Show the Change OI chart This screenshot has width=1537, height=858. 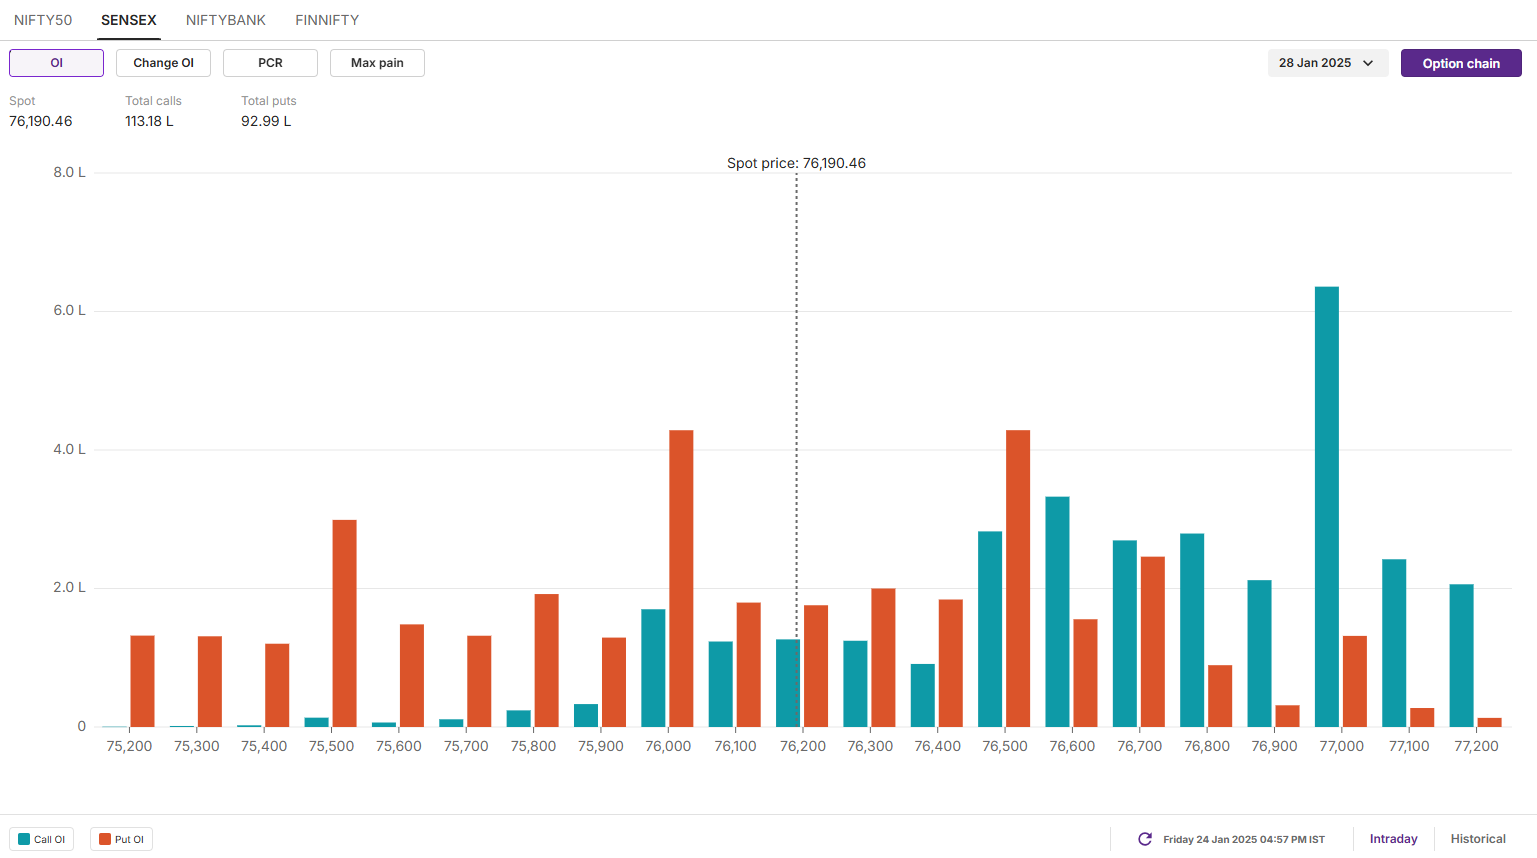[x=163, y=63]
